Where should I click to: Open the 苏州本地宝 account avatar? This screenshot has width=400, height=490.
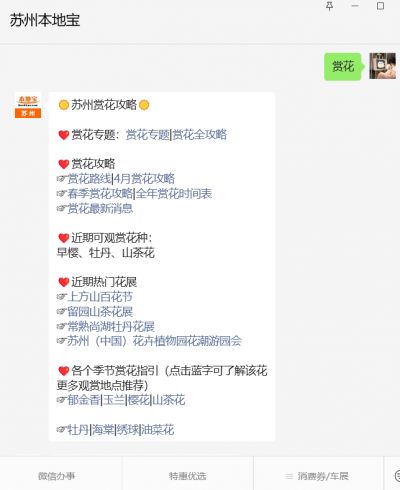tap(28, 105)
